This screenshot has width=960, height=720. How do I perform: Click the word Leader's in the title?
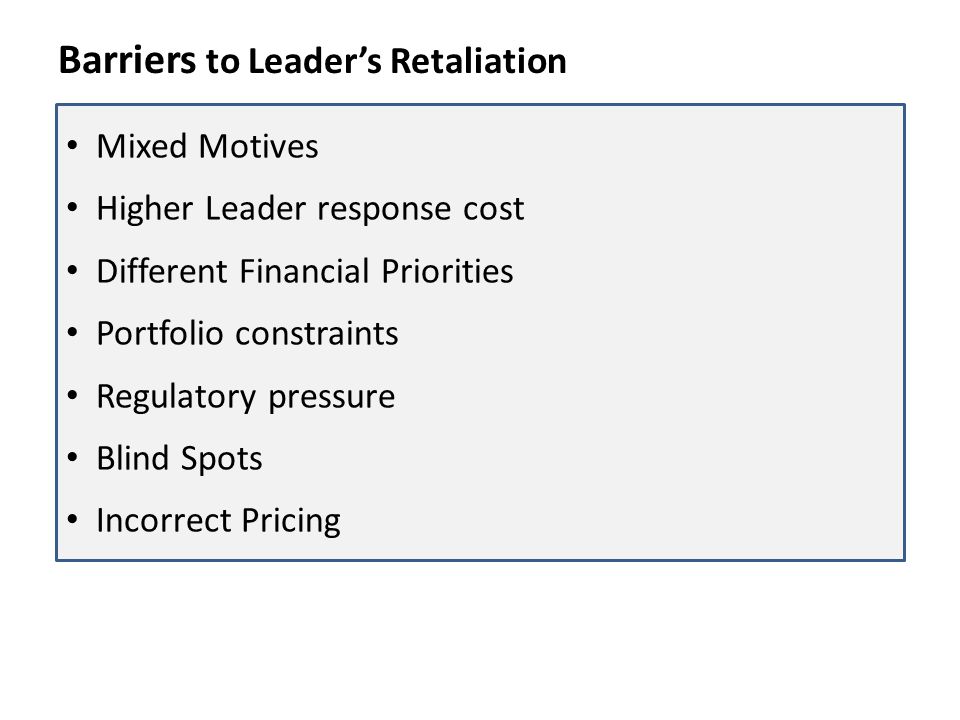click(315, 61)
